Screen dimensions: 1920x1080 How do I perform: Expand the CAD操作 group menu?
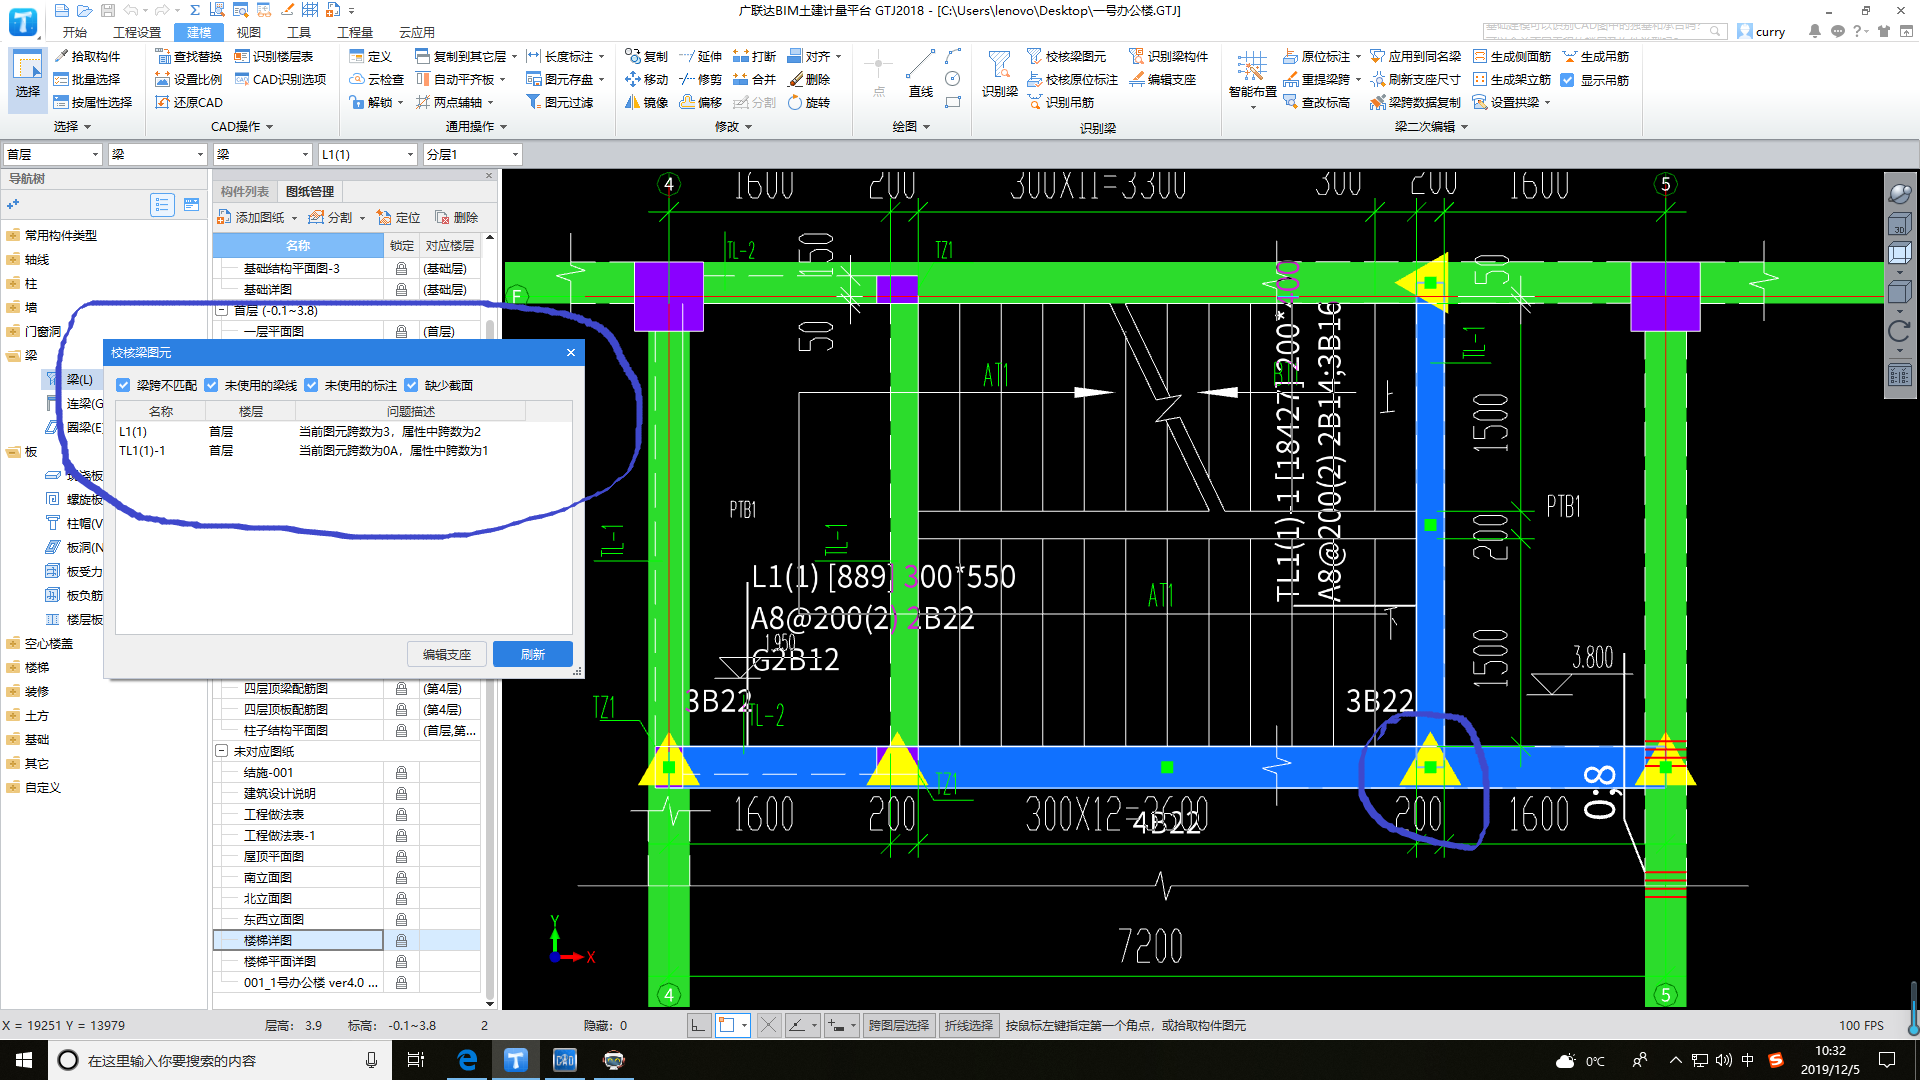click(242, 126)
